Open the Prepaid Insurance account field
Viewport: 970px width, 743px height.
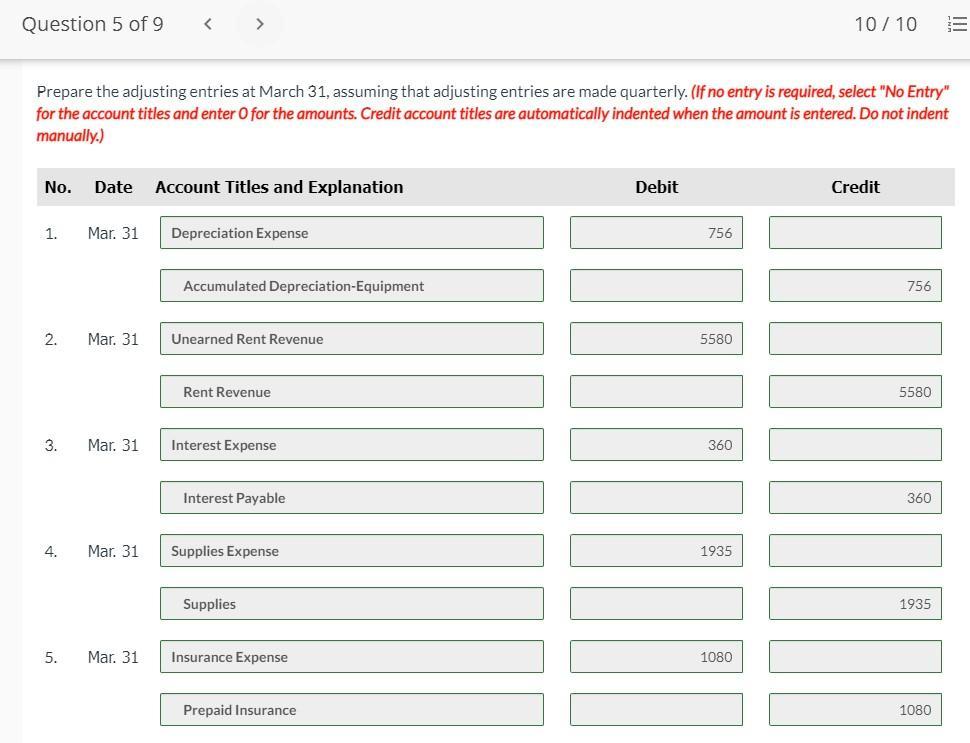[351, 710]
